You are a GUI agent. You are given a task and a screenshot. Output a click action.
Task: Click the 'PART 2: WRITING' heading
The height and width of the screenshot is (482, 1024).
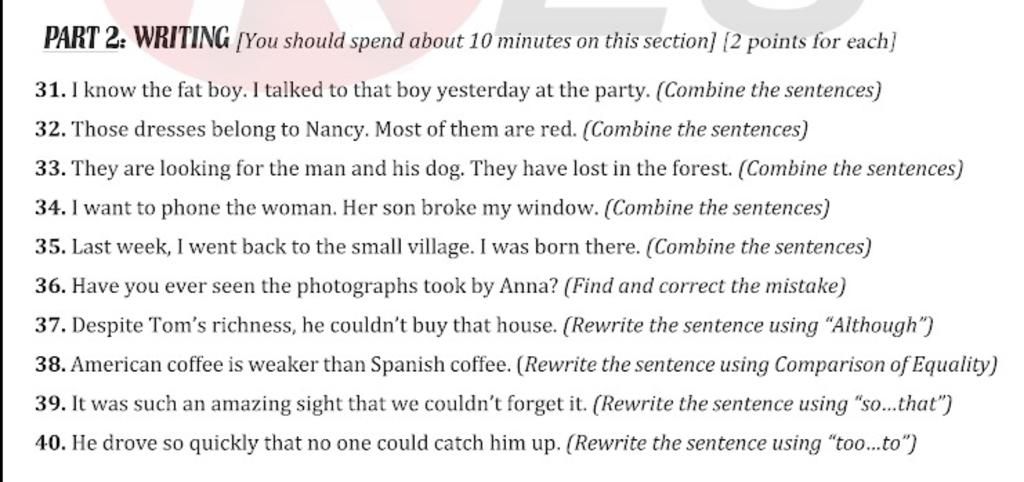[x=136, y=40]
